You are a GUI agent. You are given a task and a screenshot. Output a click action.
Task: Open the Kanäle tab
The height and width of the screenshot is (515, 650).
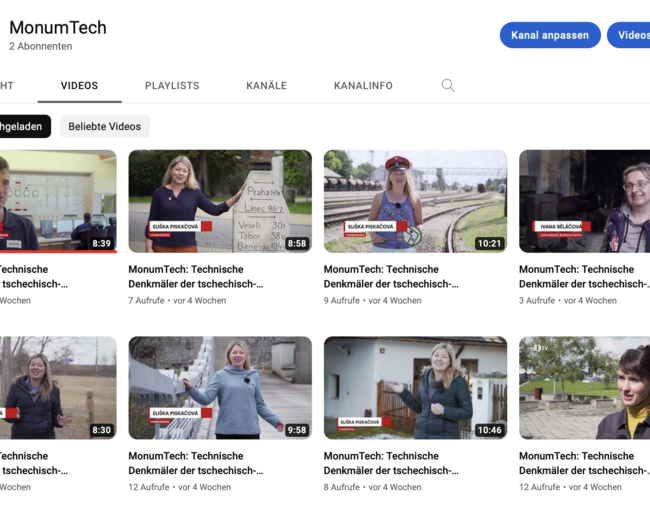(x=266, y=86)
